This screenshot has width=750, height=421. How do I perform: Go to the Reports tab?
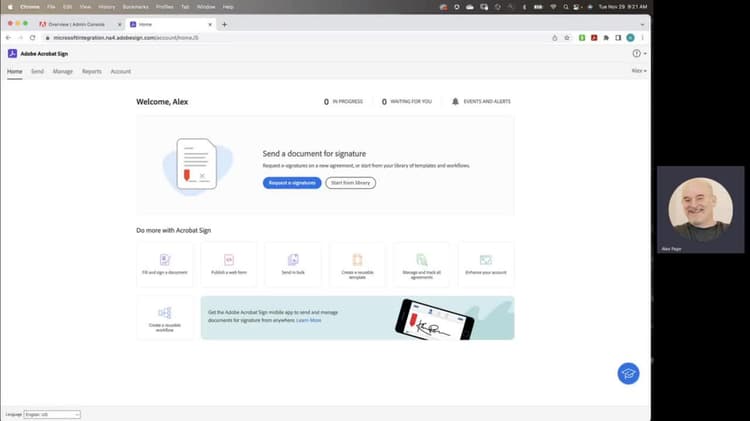(92, 71)
